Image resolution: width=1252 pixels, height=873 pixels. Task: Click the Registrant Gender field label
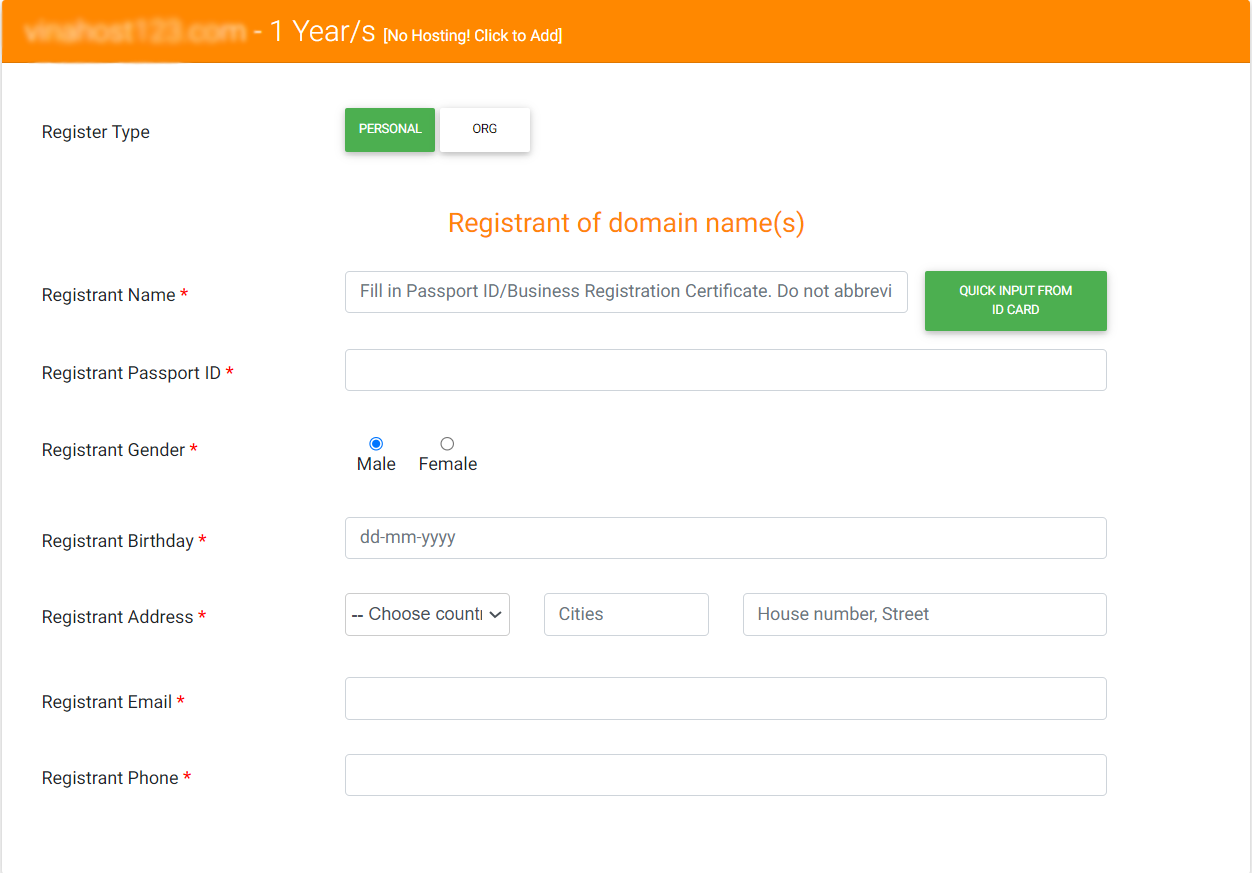(x=113, y=450)
